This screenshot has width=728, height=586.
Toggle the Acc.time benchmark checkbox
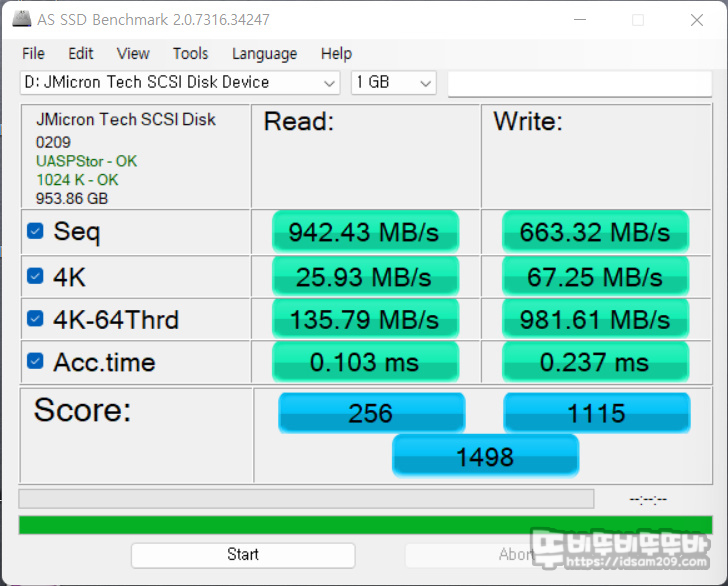(x=35, y=361)
